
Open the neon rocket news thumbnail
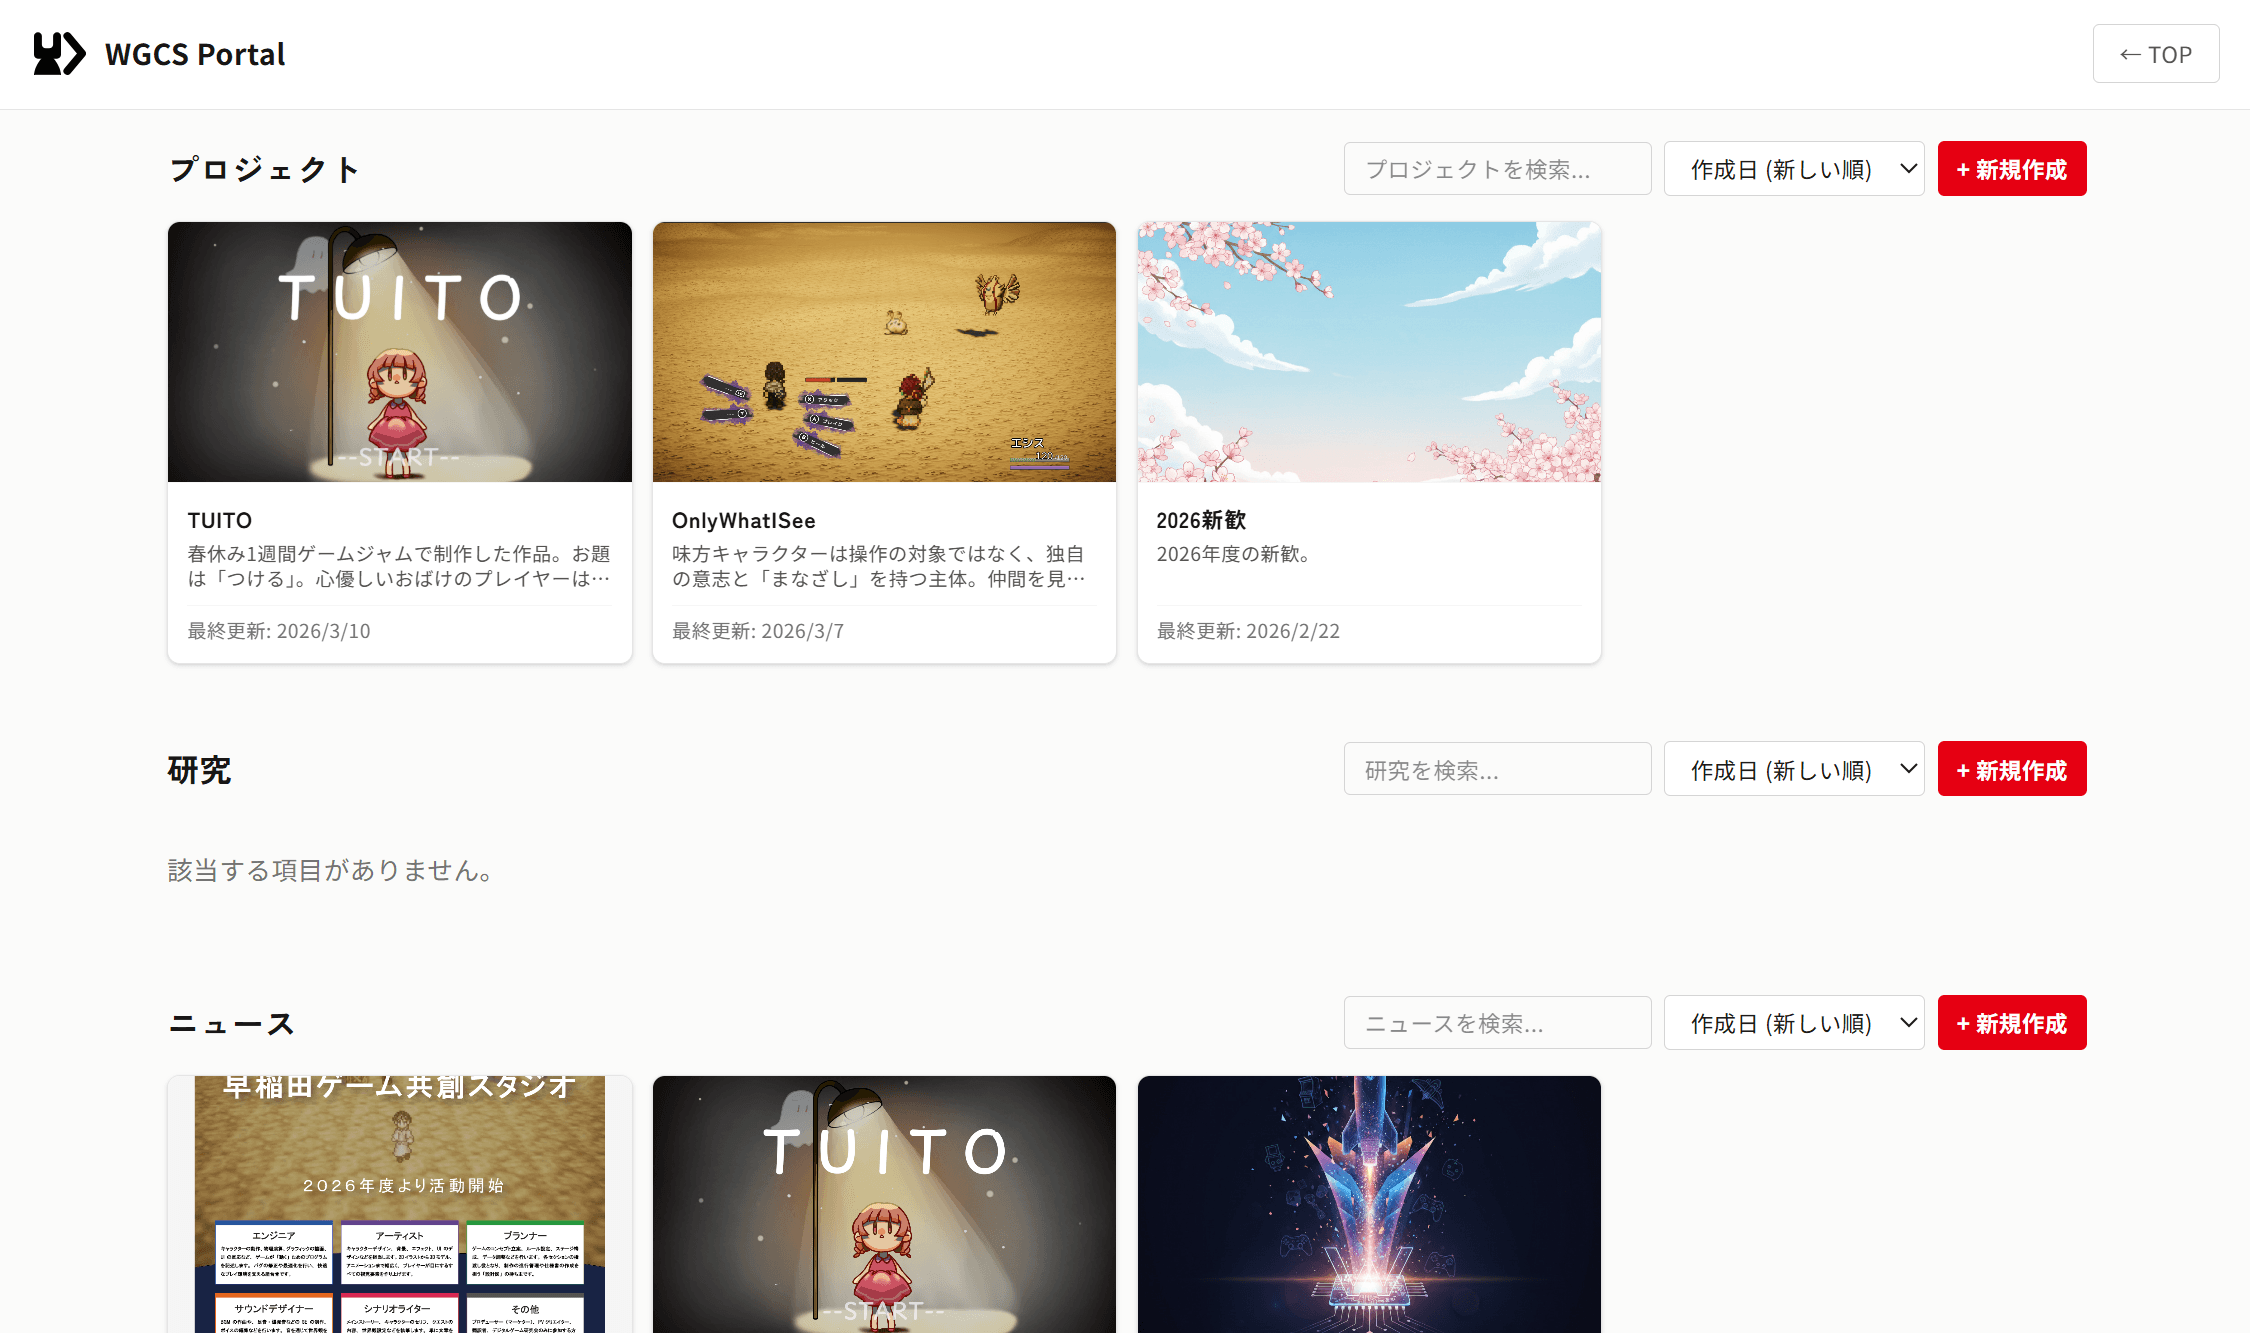coord(1368,1204)
